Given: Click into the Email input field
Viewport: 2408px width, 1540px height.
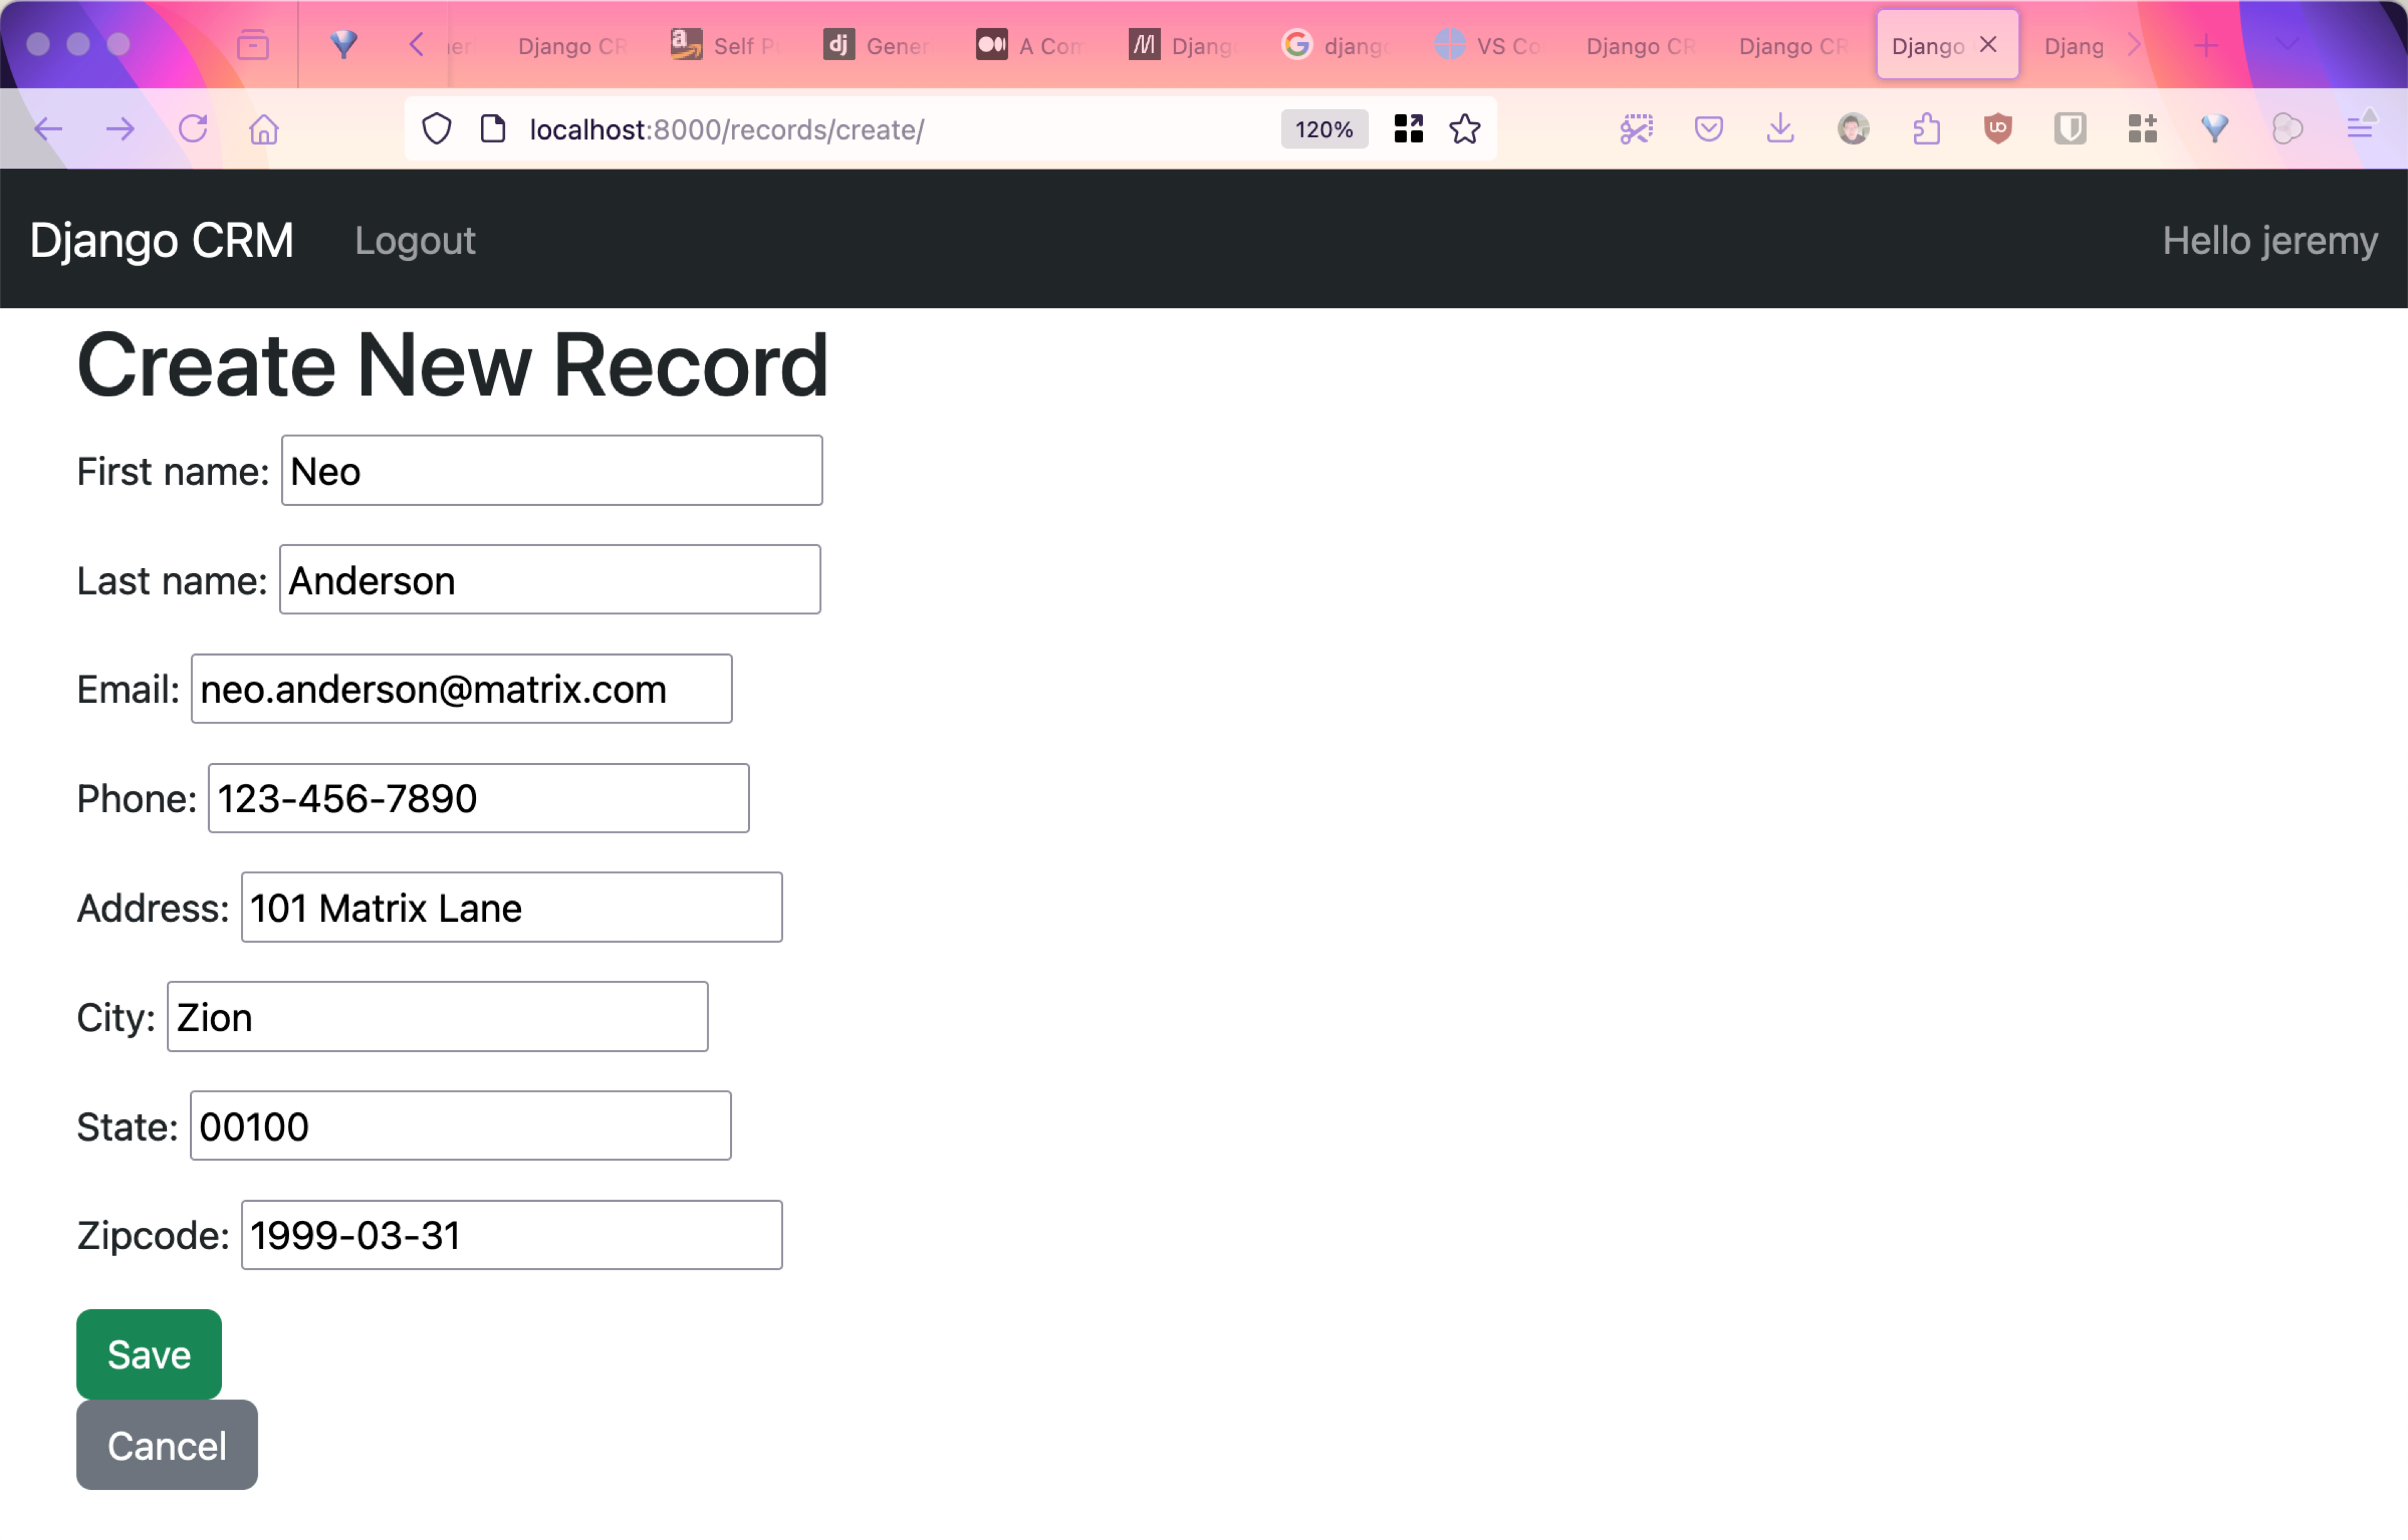Looking at the screenshot, I should pos(461,689).
